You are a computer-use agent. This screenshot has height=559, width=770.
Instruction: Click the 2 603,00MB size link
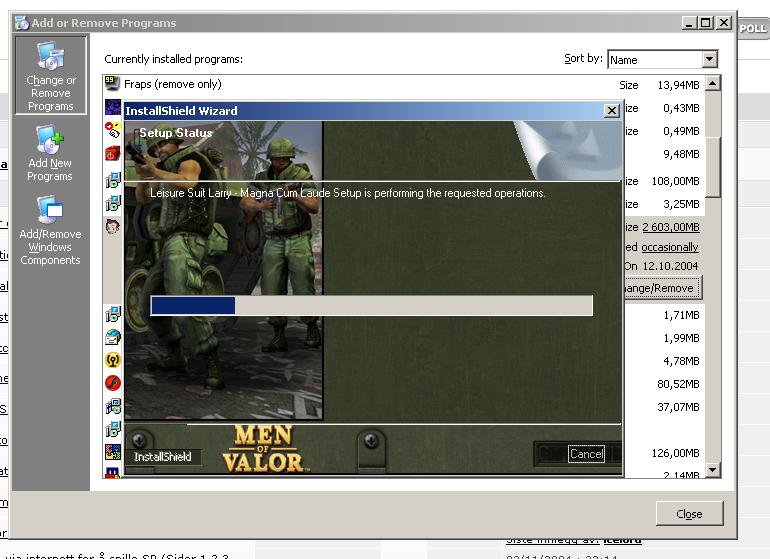[x=671, y=227]
